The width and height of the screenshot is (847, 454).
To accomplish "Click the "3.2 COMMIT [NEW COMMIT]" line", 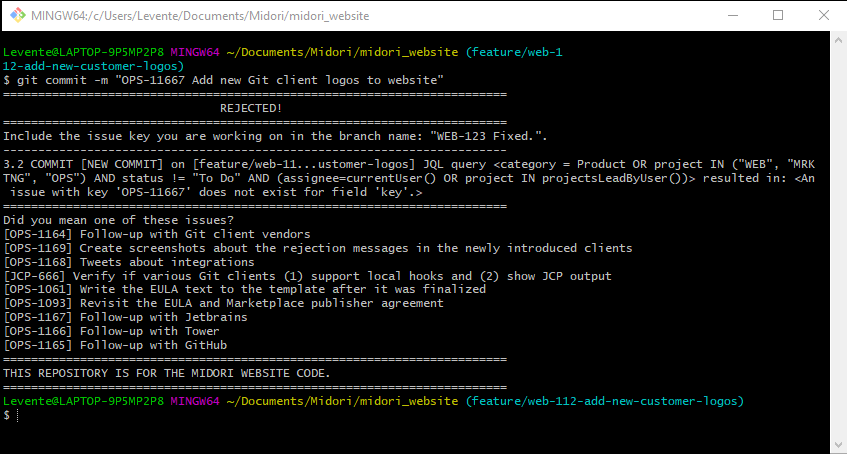I will click(409, 164).
